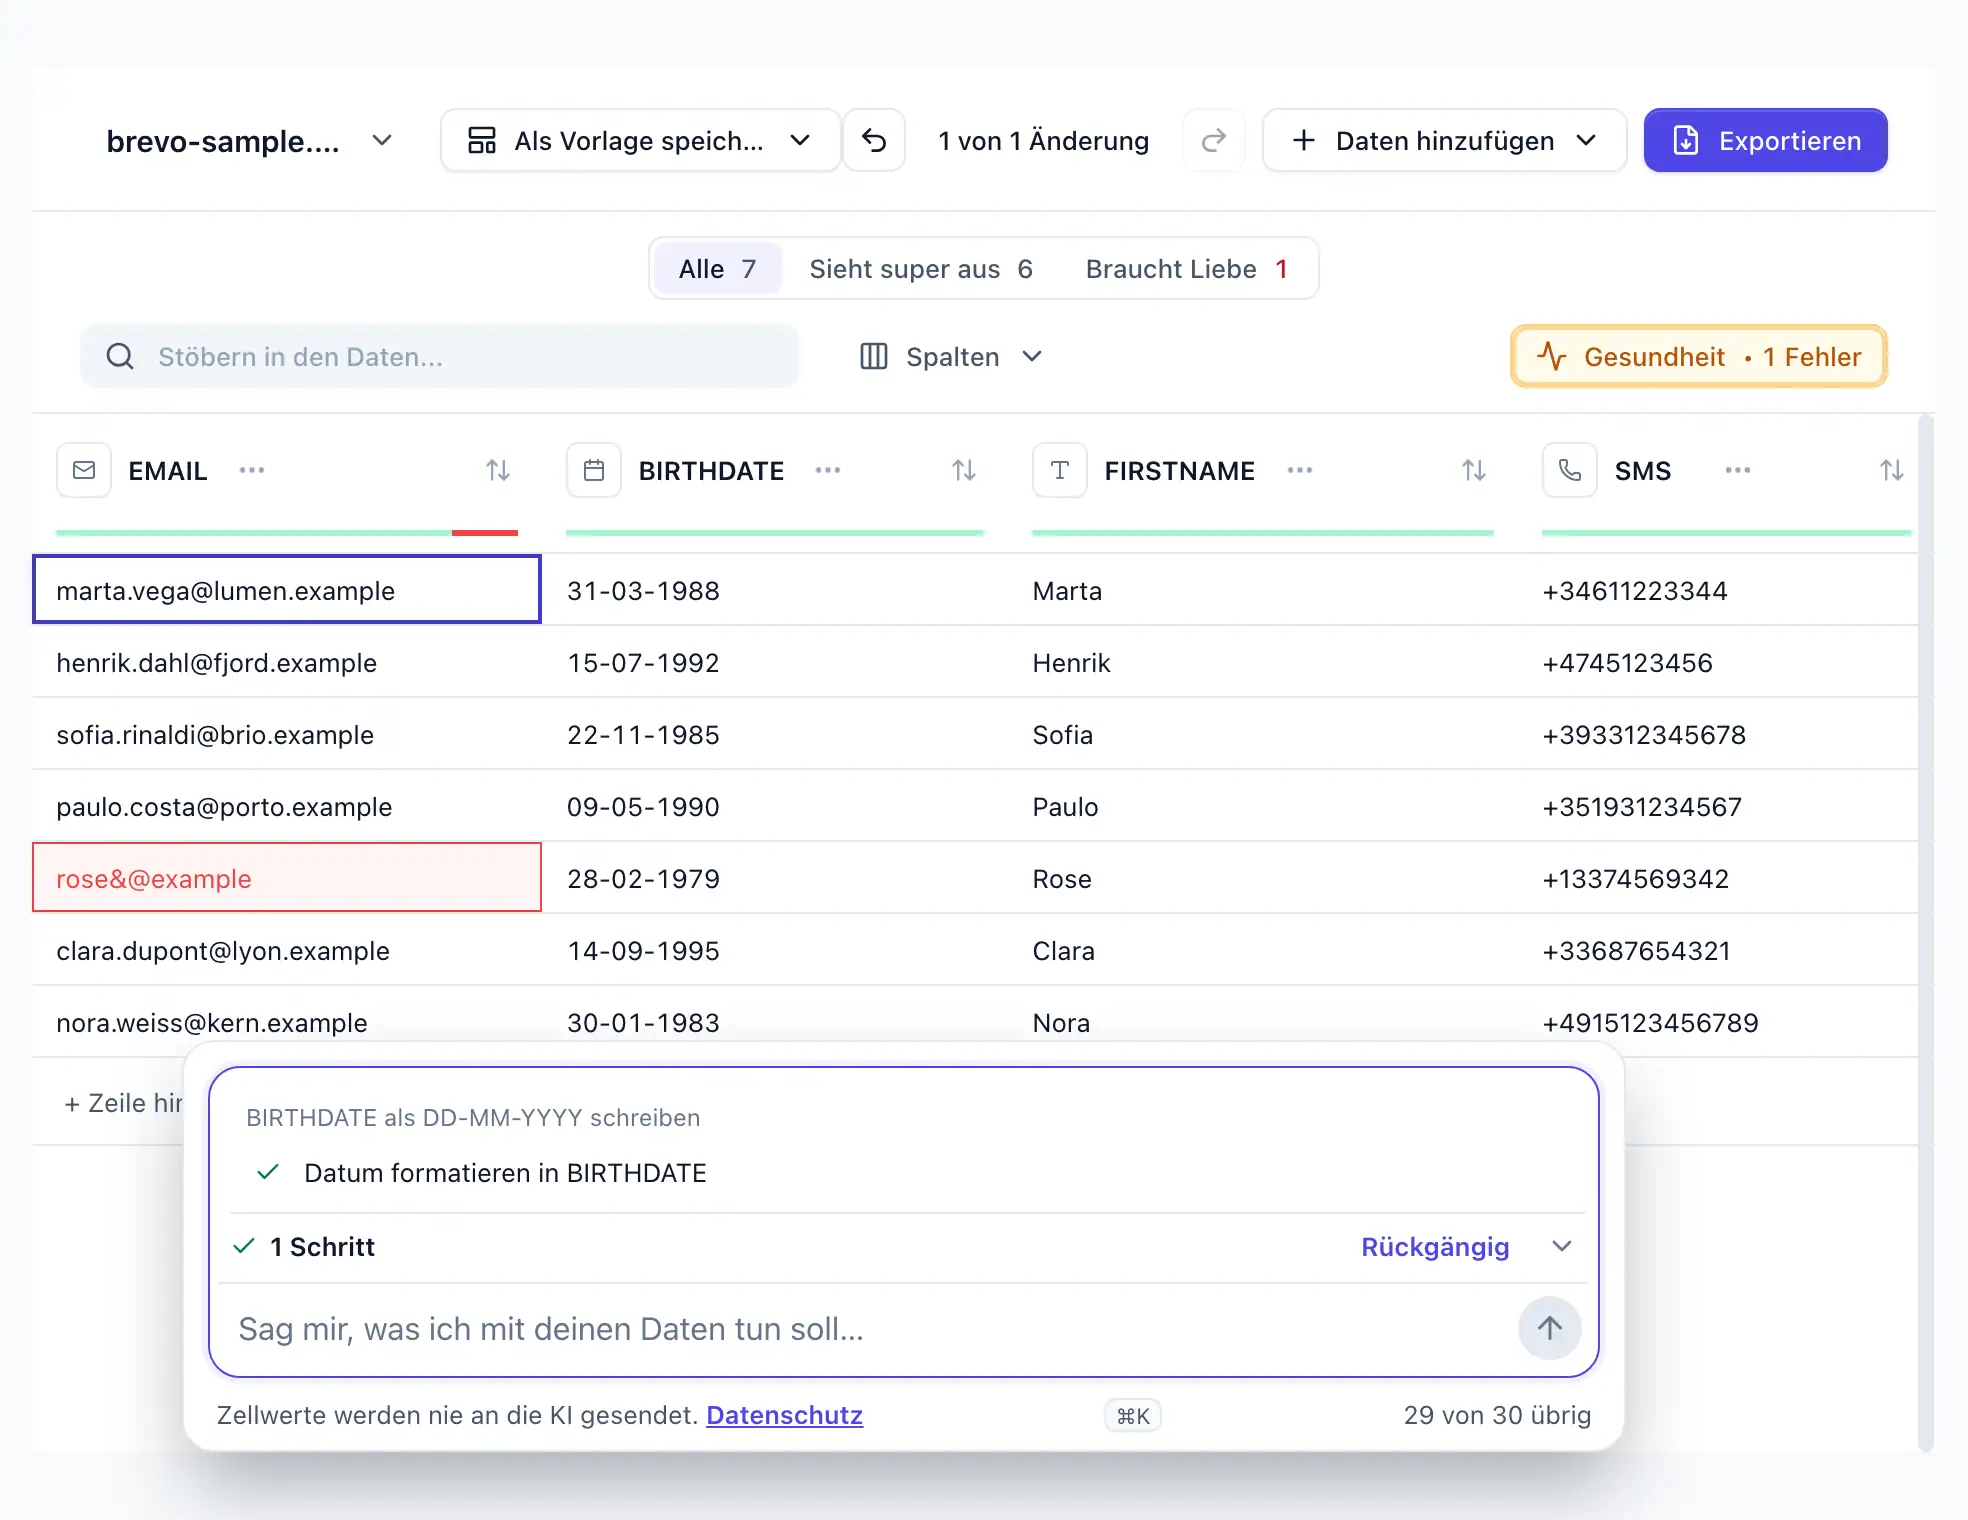Open the Daten hinzufügen dropdown

click(x=1444, y=141)
